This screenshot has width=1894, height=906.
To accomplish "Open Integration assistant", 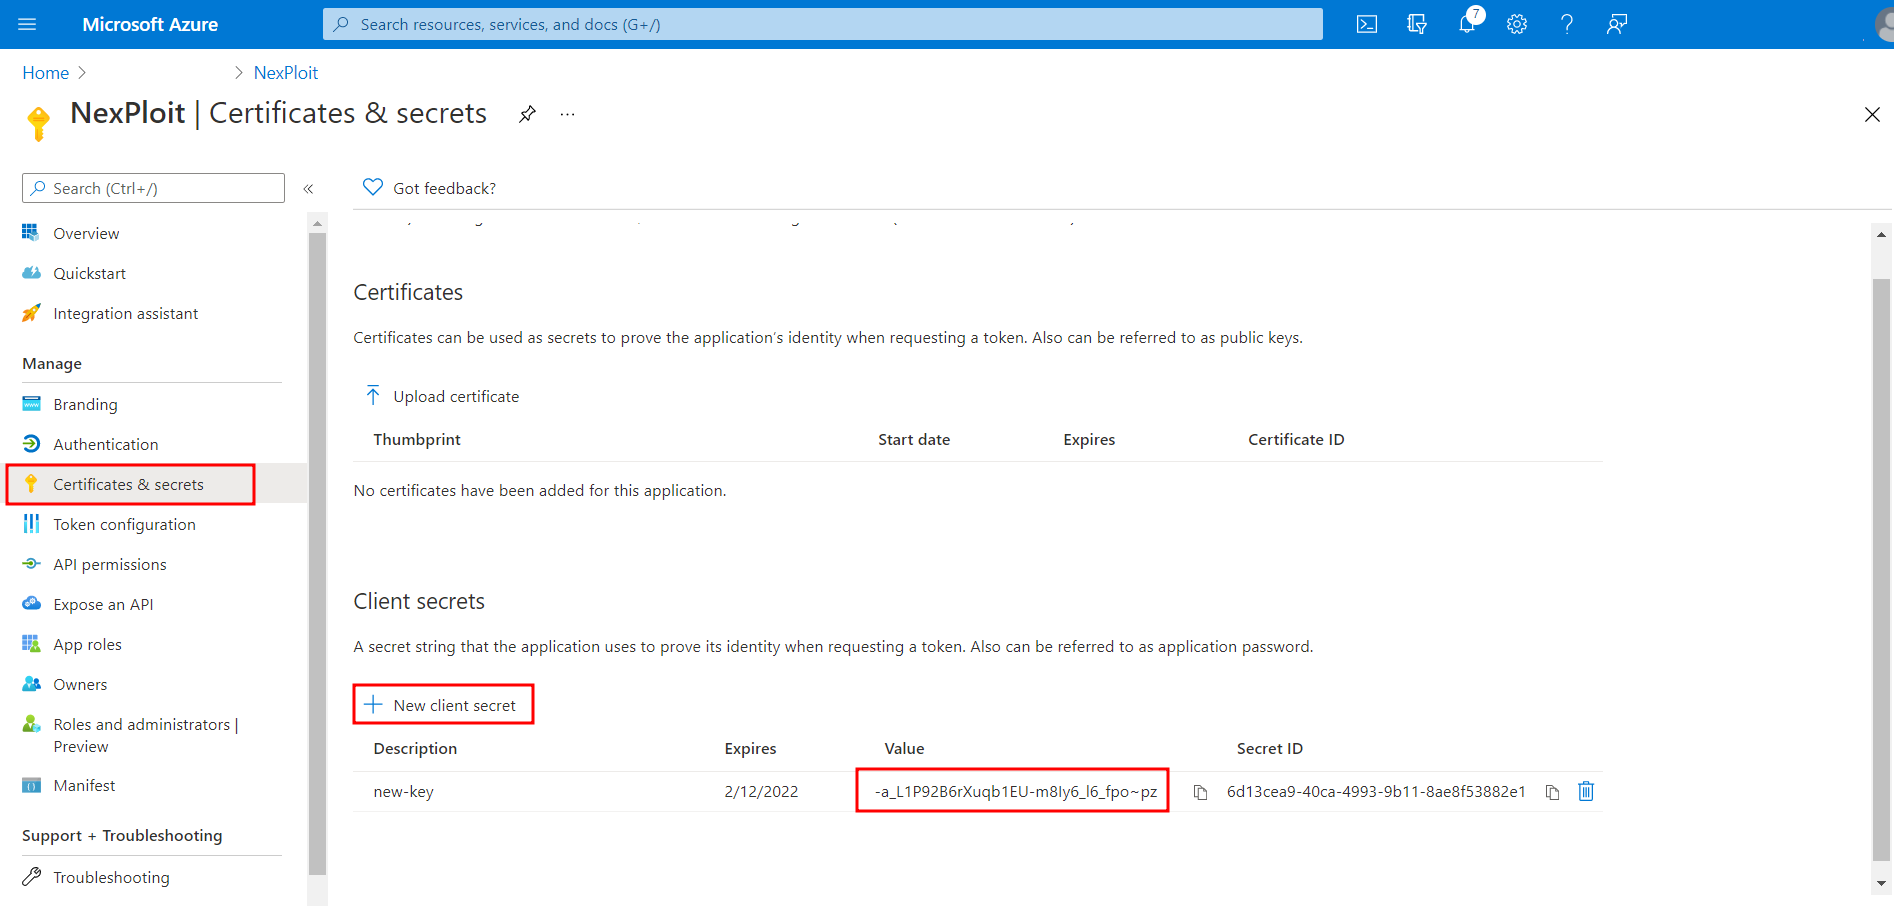I will 125,313.
